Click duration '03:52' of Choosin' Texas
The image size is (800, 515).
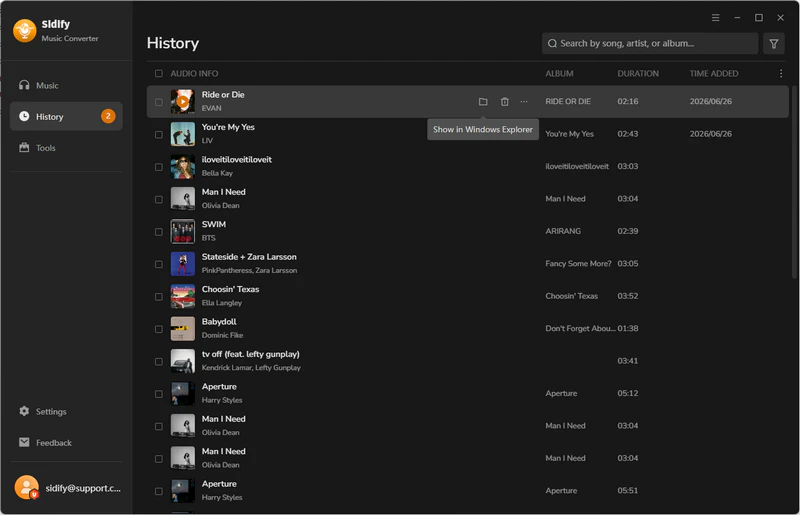(x=628, y=296)
